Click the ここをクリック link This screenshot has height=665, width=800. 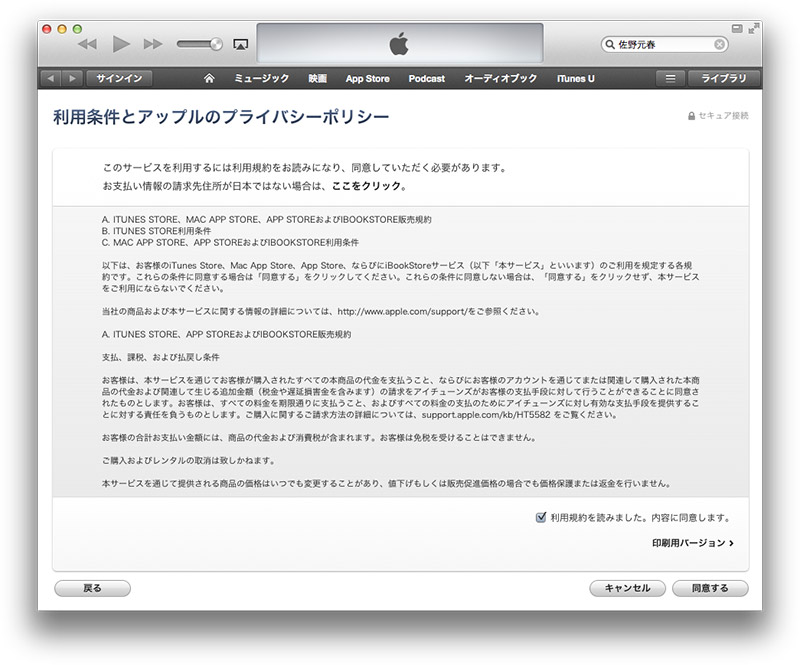click(368, 186)
